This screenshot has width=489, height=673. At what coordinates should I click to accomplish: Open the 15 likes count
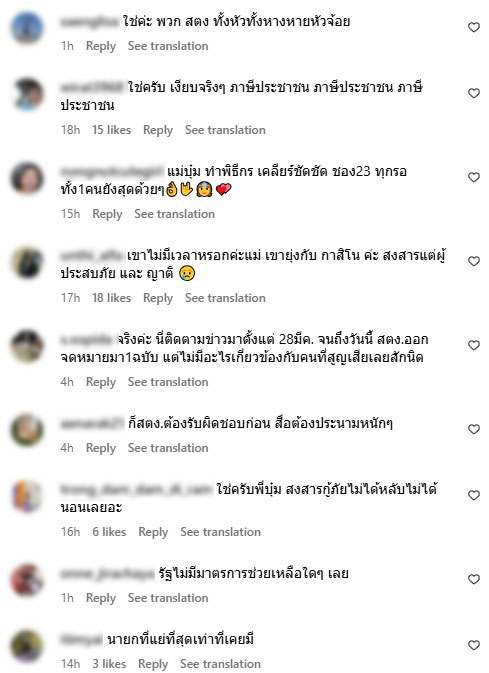111,130
